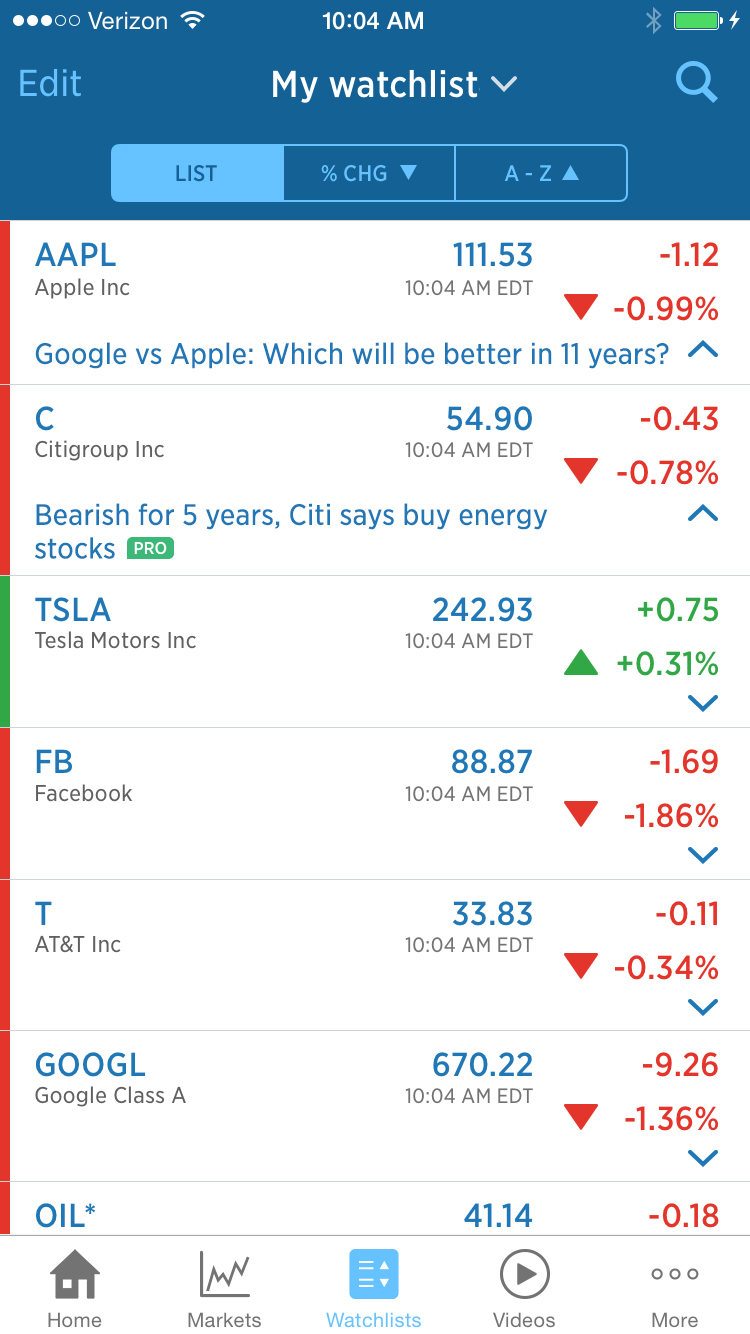Select the LIST view segment
The width and height of the screenshot is (750, 1334).
(x=197, y=173)
